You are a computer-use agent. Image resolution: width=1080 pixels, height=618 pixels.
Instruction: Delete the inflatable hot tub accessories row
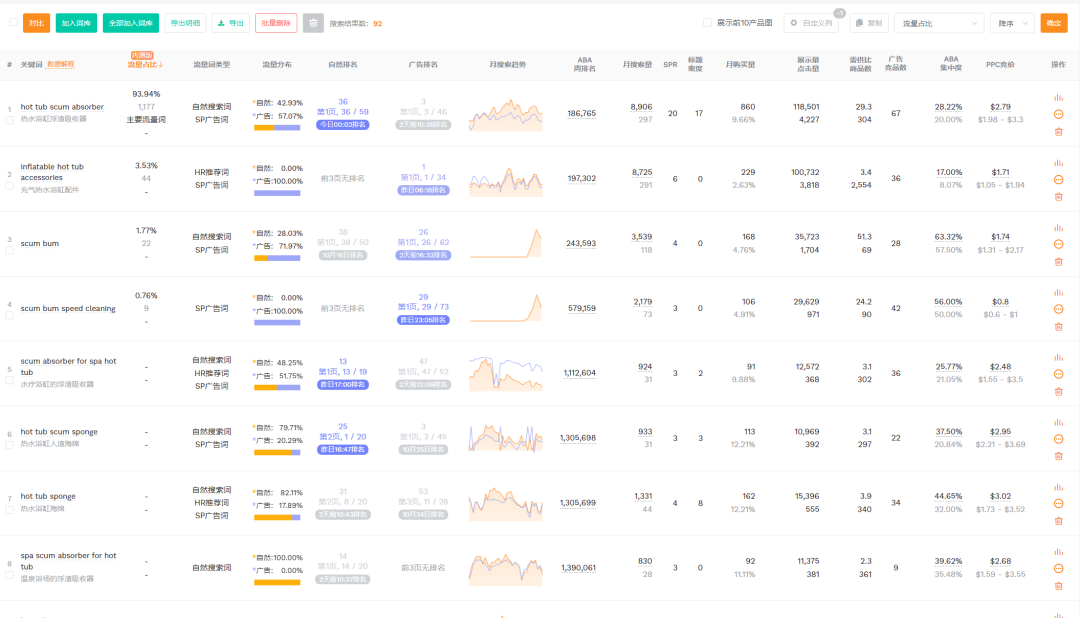(x=1058, y=196)
